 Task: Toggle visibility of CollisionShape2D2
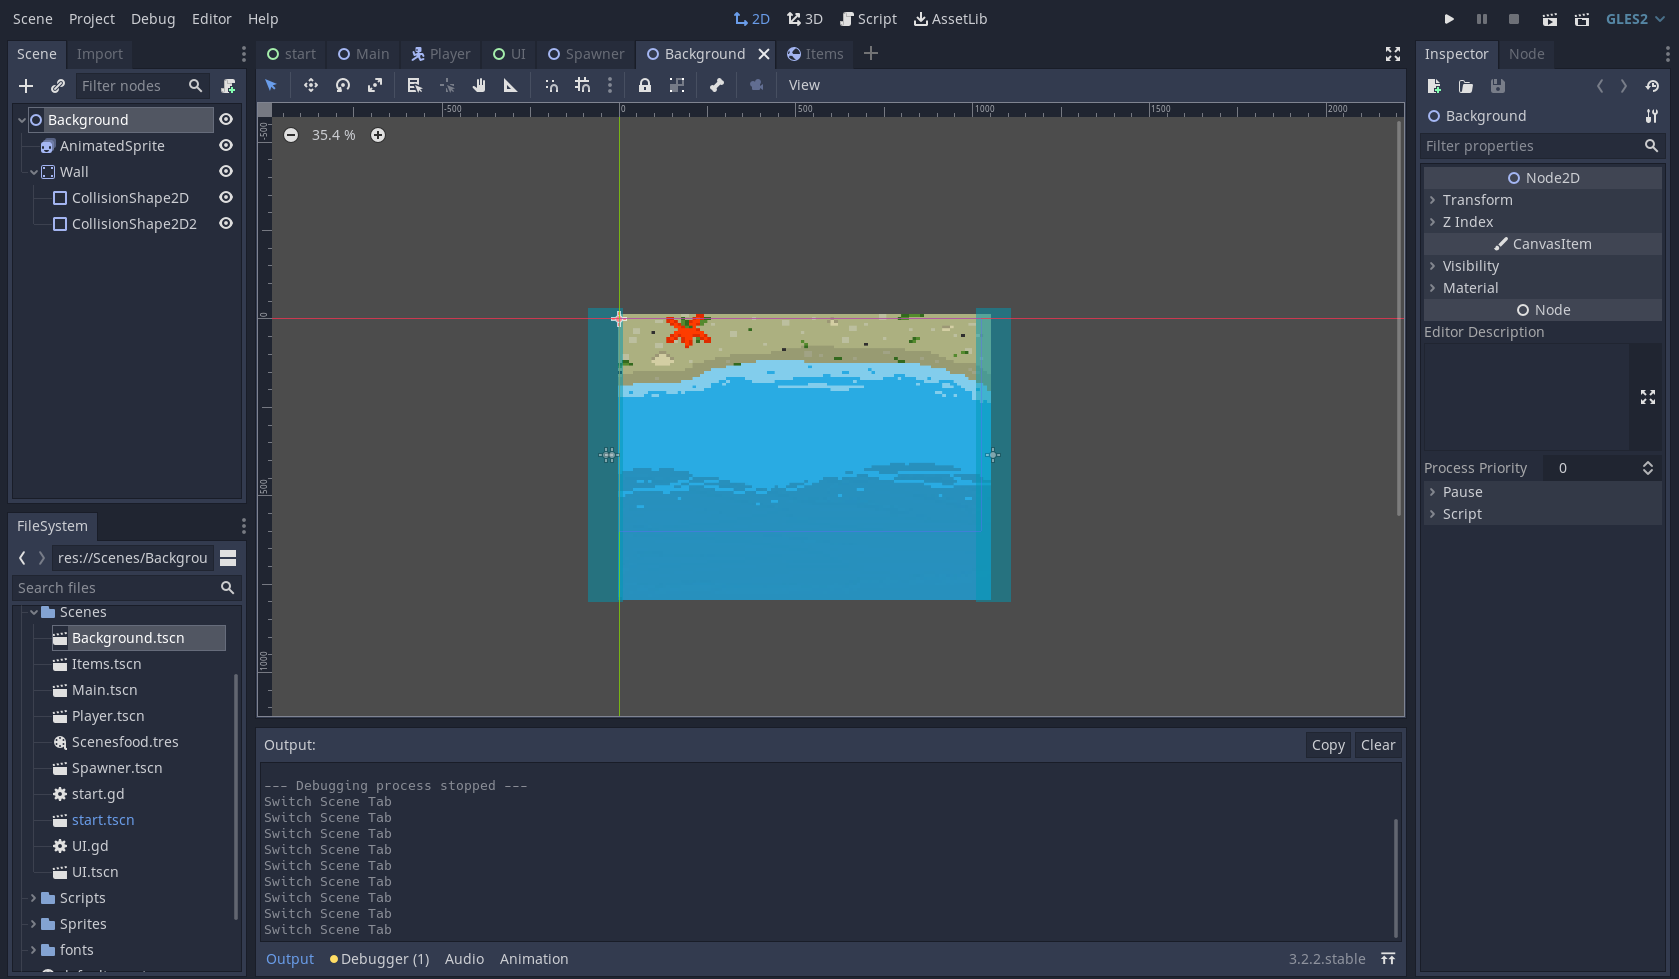(226, 224)
